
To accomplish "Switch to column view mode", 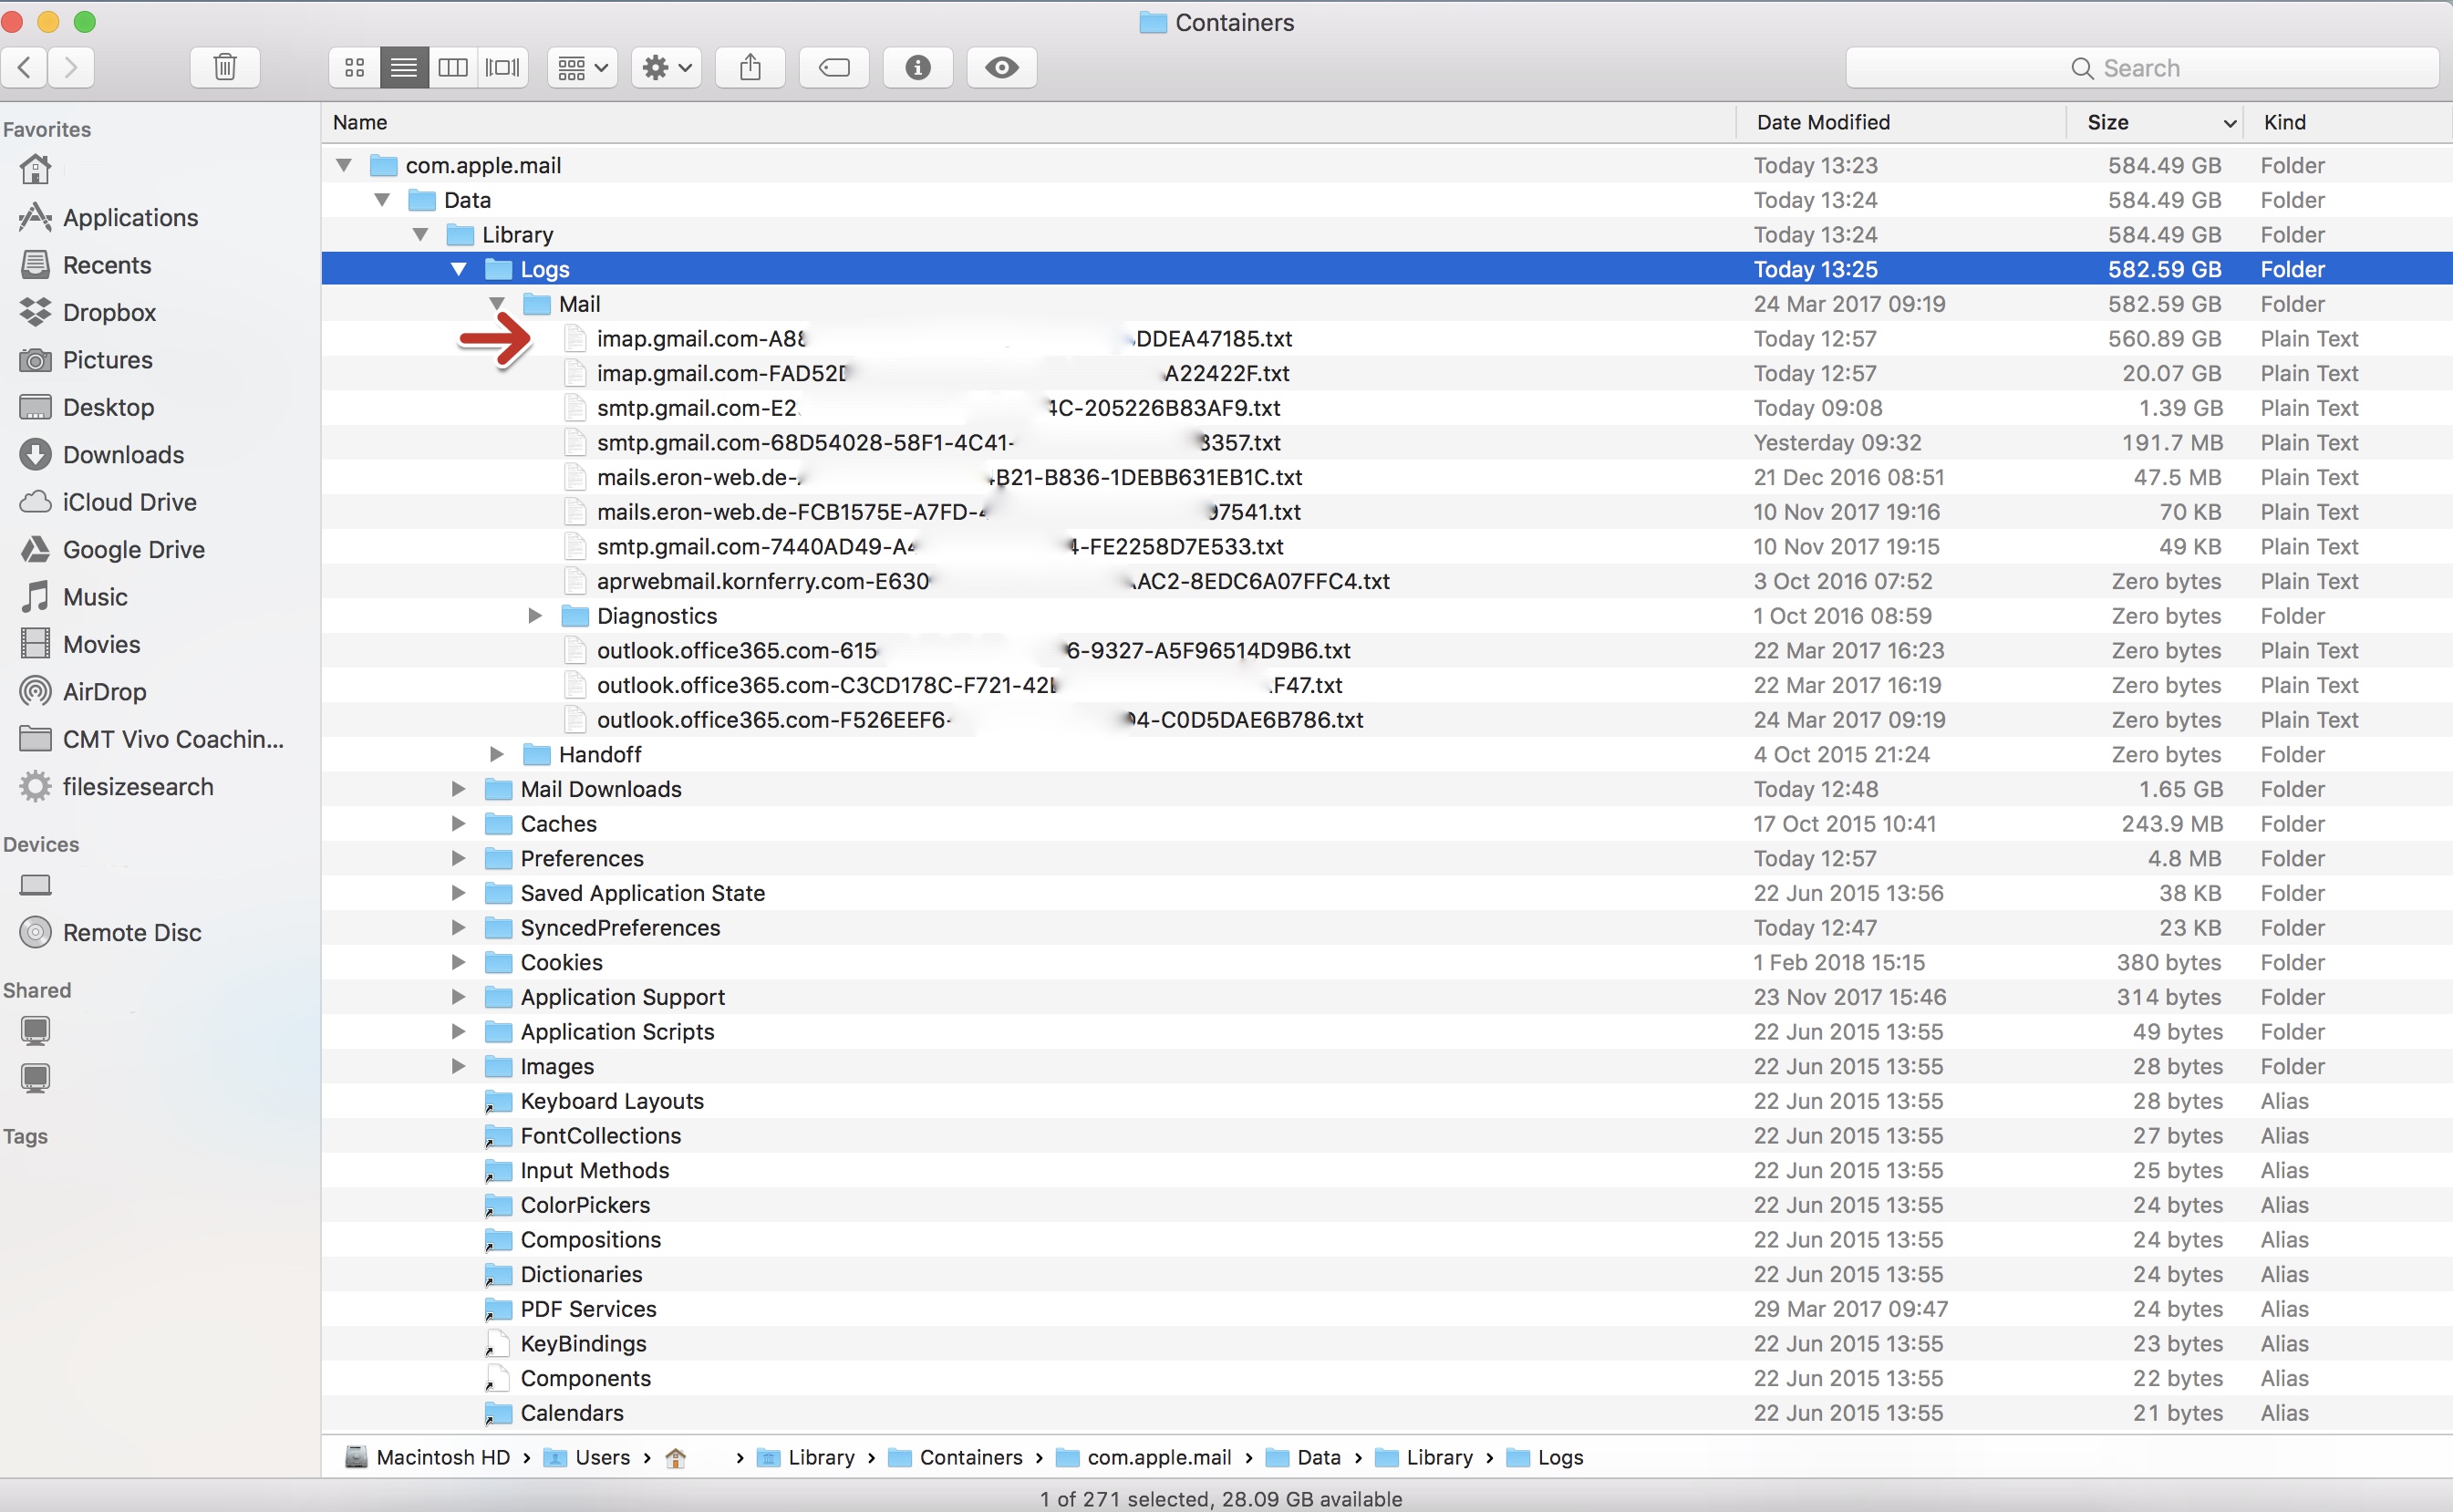I will click(x=453, y=67).
